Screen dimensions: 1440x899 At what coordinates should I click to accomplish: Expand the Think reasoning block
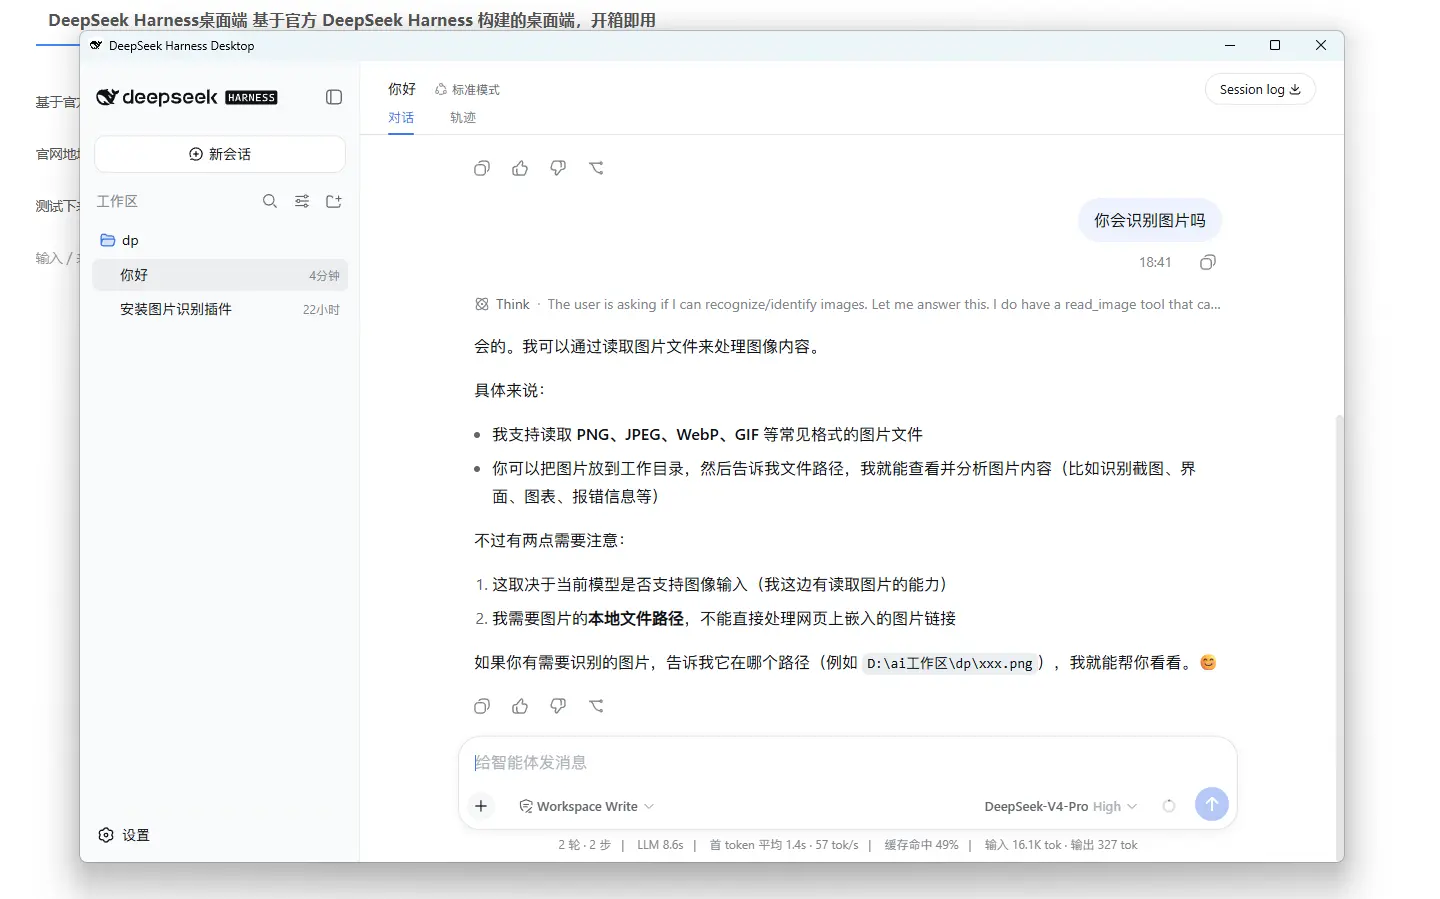coord(847,304)
